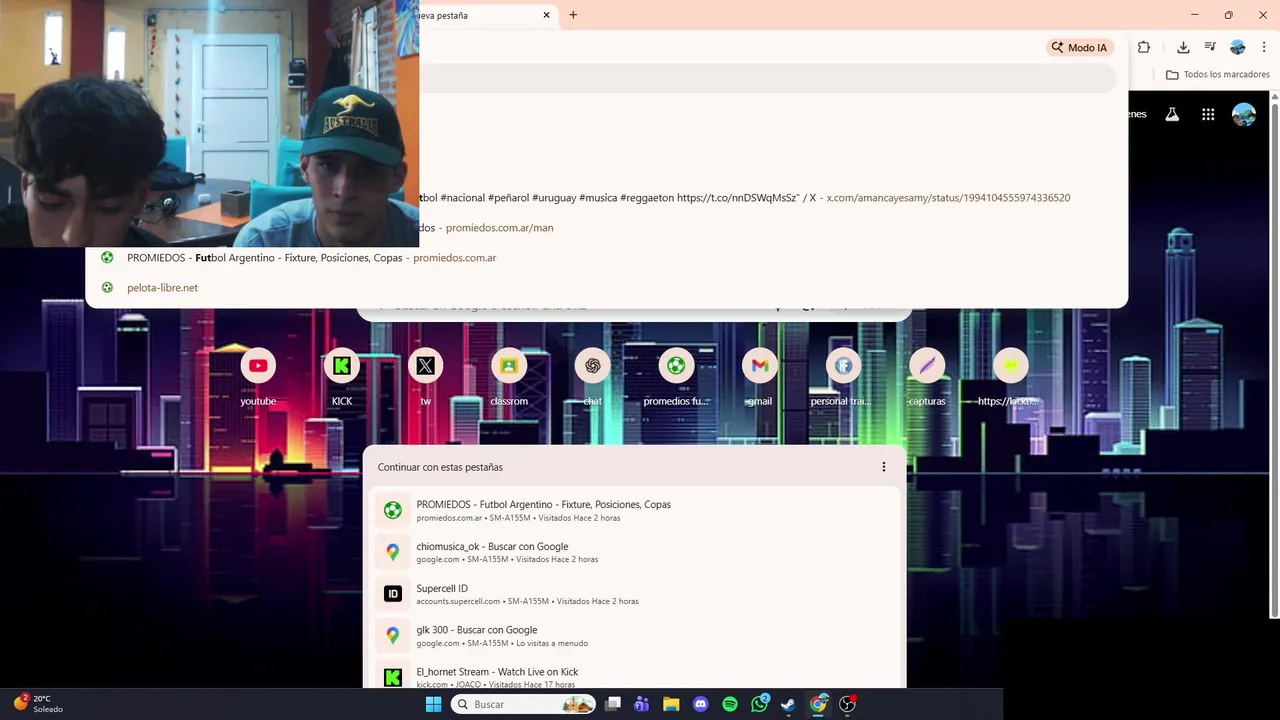
Task: Select the promiedos.com.ar/man suggestion
Action: (x=772, y=227)
